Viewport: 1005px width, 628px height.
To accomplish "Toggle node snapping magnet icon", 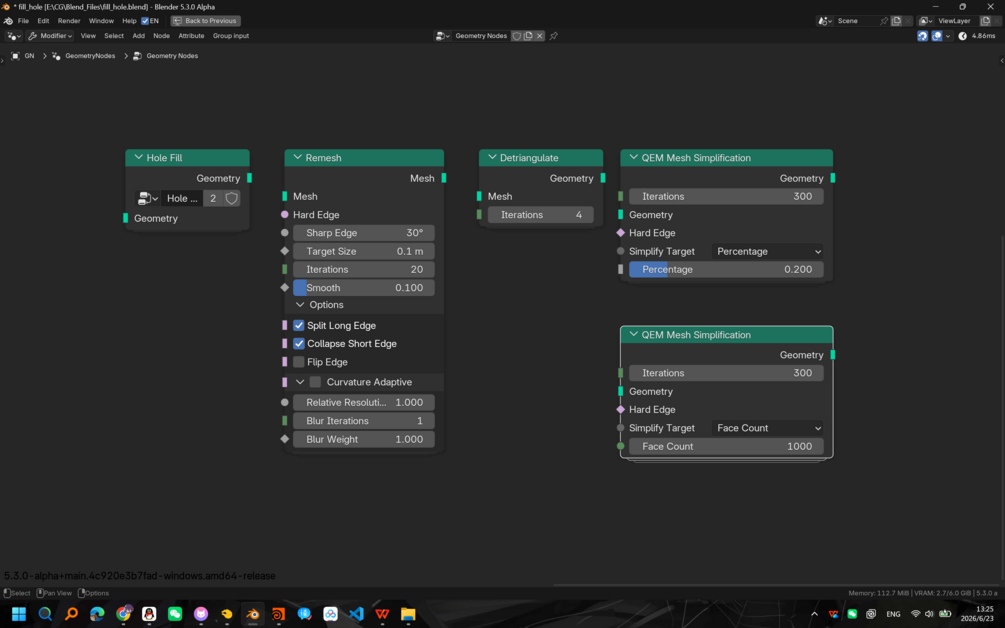I will coord(922,36).
